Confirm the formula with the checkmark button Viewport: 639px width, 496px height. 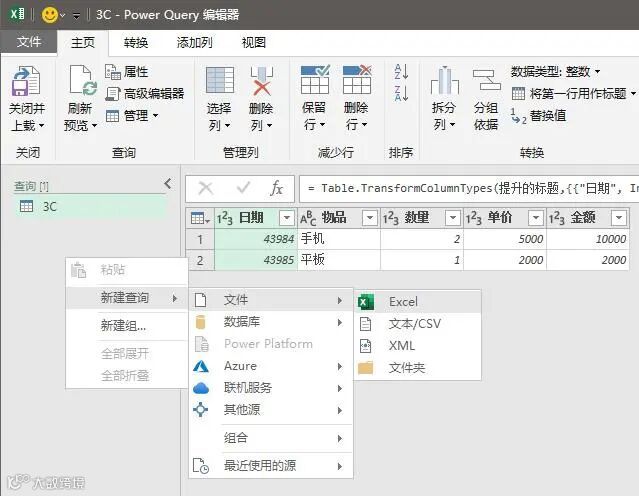tap(243, 188)
